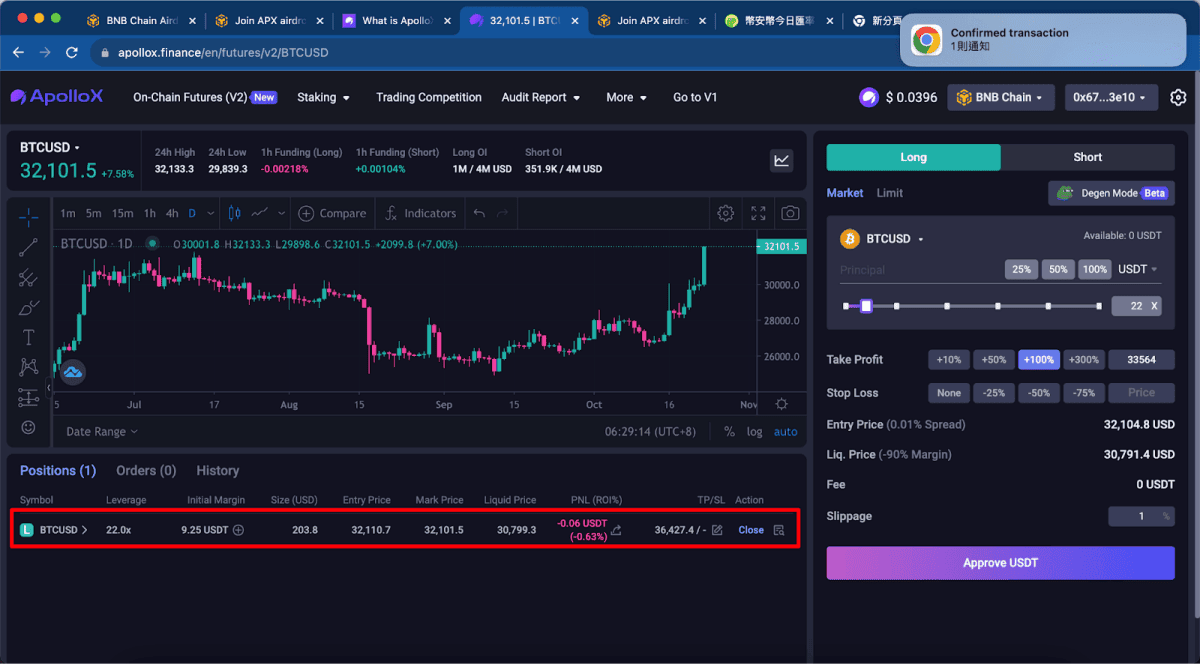Screen dimensions: 1200x664
Task: Close the BTCUSD position
Action: [751, 530]
